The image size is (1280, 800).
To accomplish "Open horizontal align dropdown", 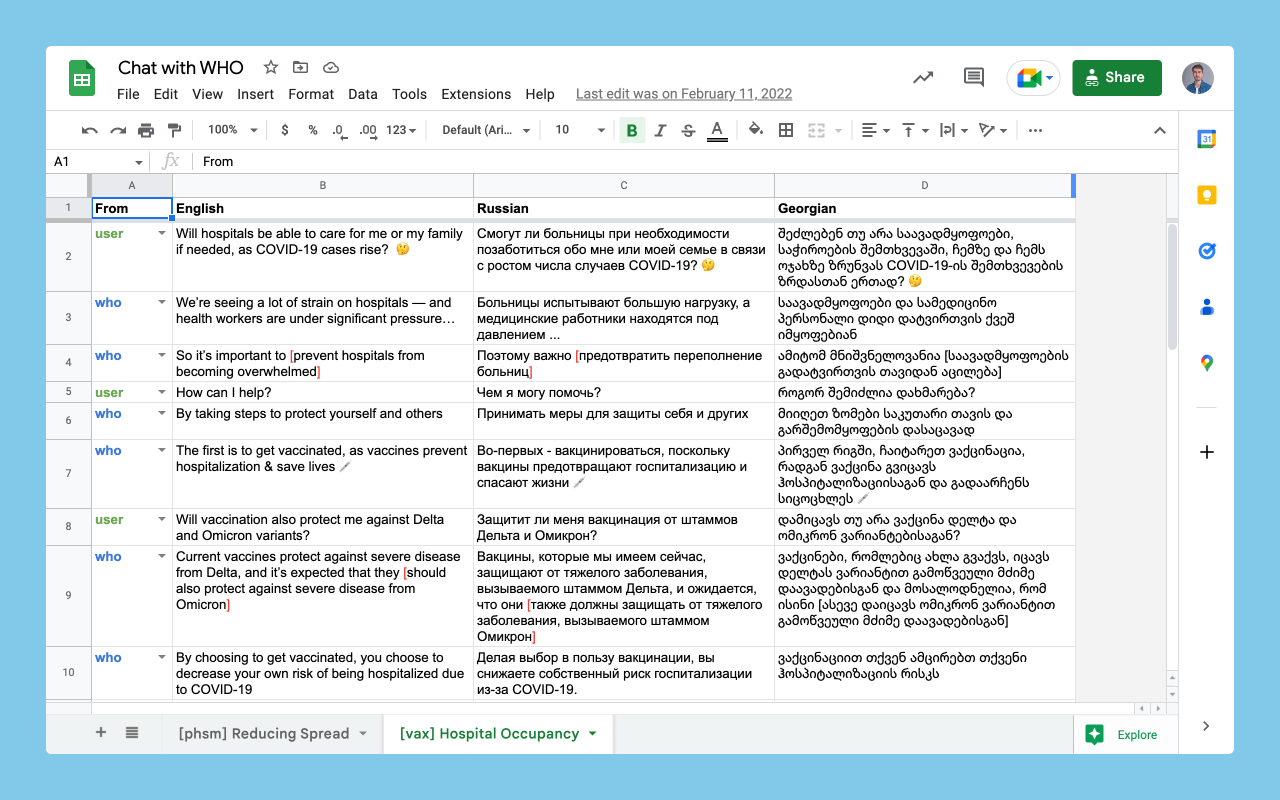I will [x=875, y=130].
